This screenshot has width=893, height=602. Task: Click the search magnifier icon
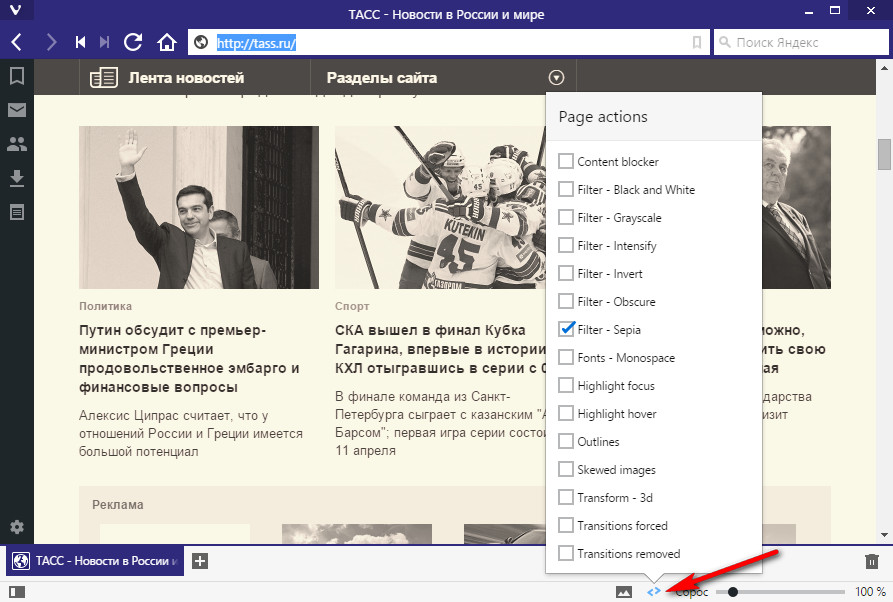[x=724, y=42]
